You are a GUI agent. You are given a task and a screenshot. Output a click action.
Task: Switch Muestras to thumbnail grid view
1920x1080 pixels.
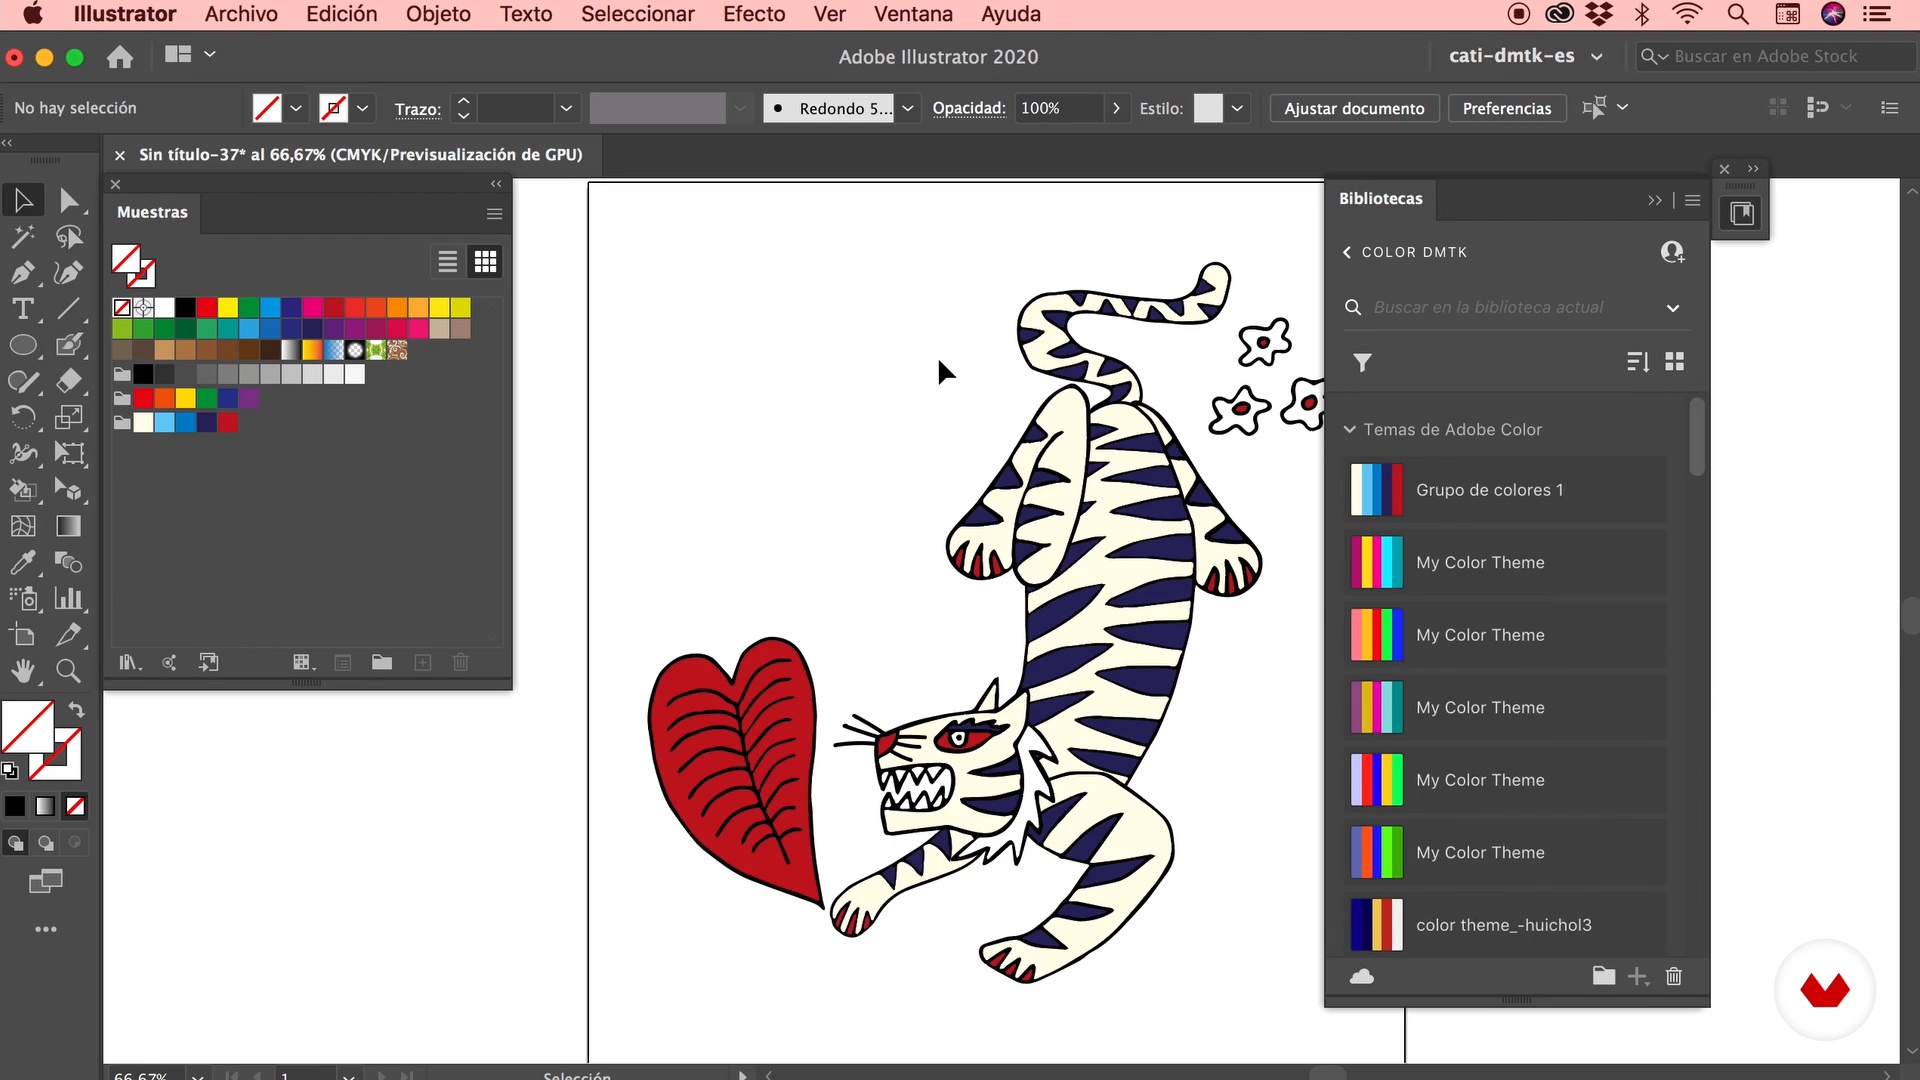486,262
